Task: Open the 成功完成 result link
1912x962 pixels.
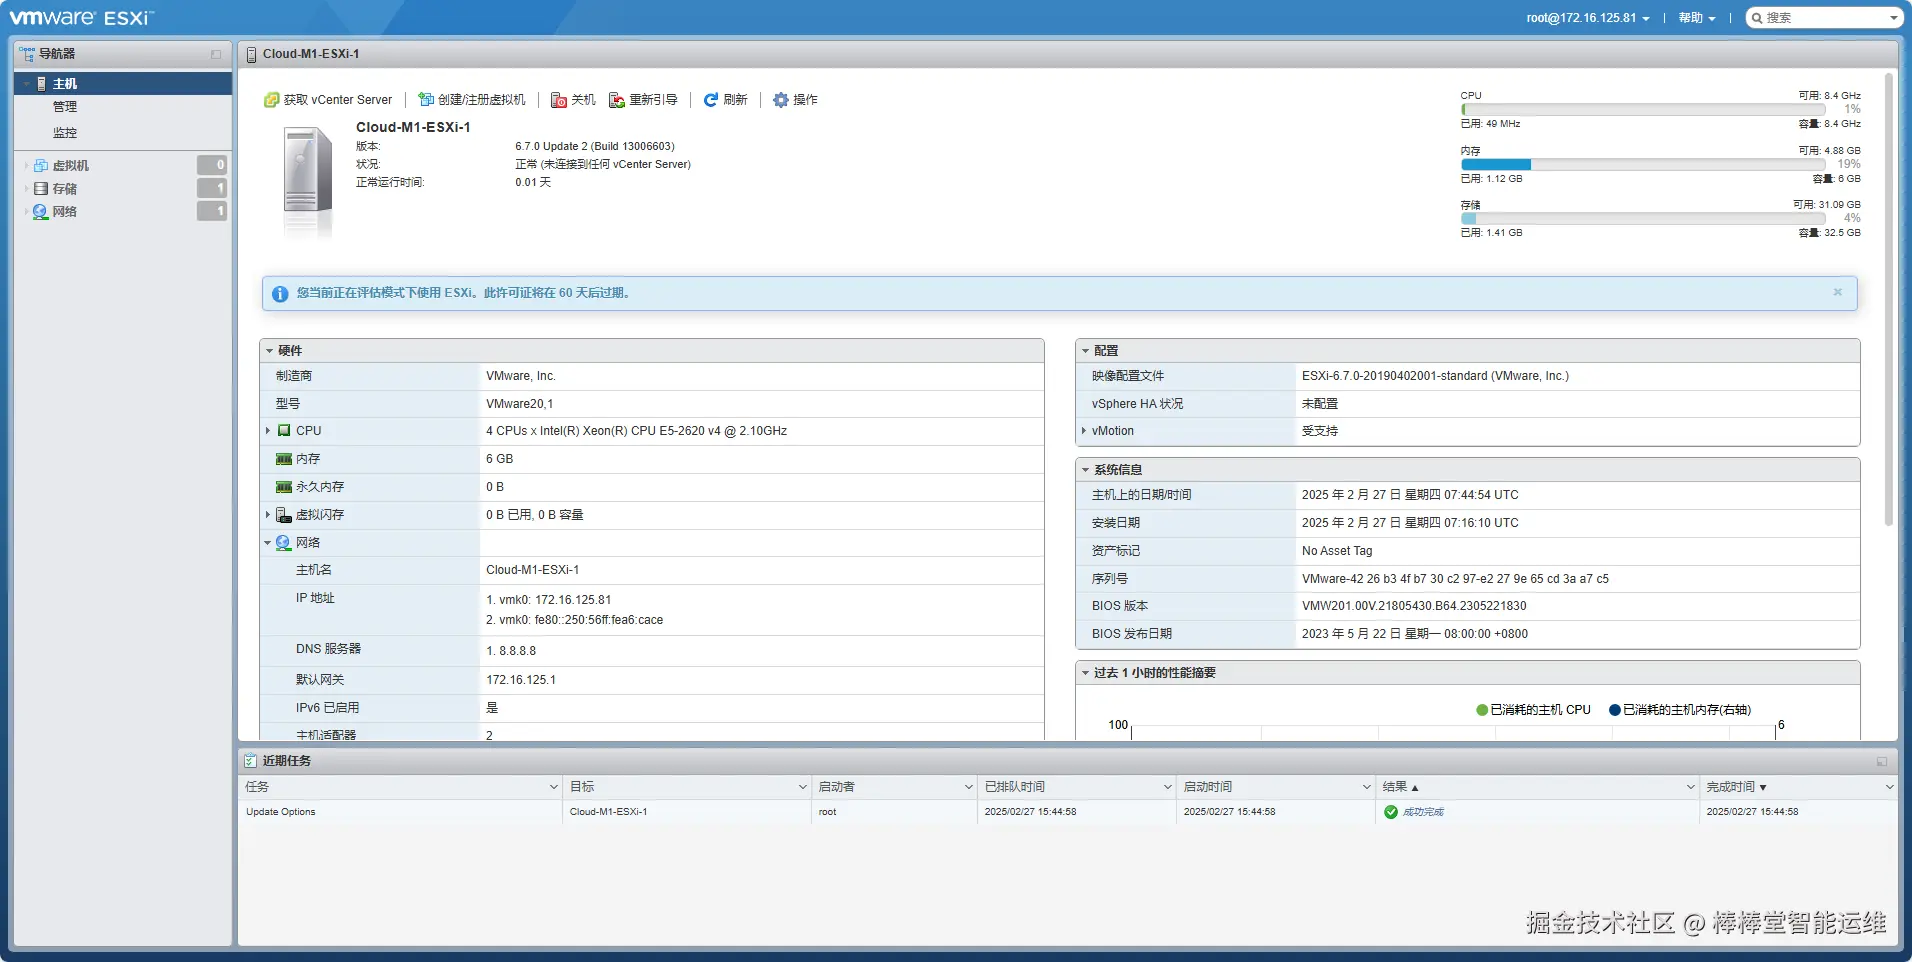Action: click(1423, 812)
